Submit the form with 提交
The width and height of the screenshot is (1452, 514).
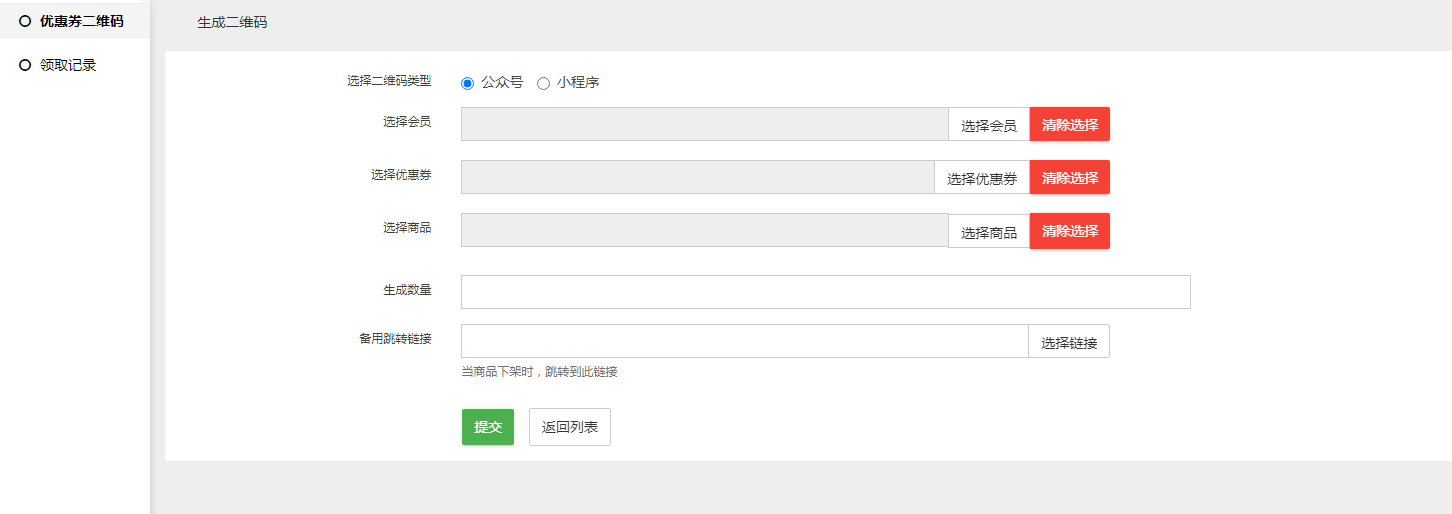click(x=487, y=427)
